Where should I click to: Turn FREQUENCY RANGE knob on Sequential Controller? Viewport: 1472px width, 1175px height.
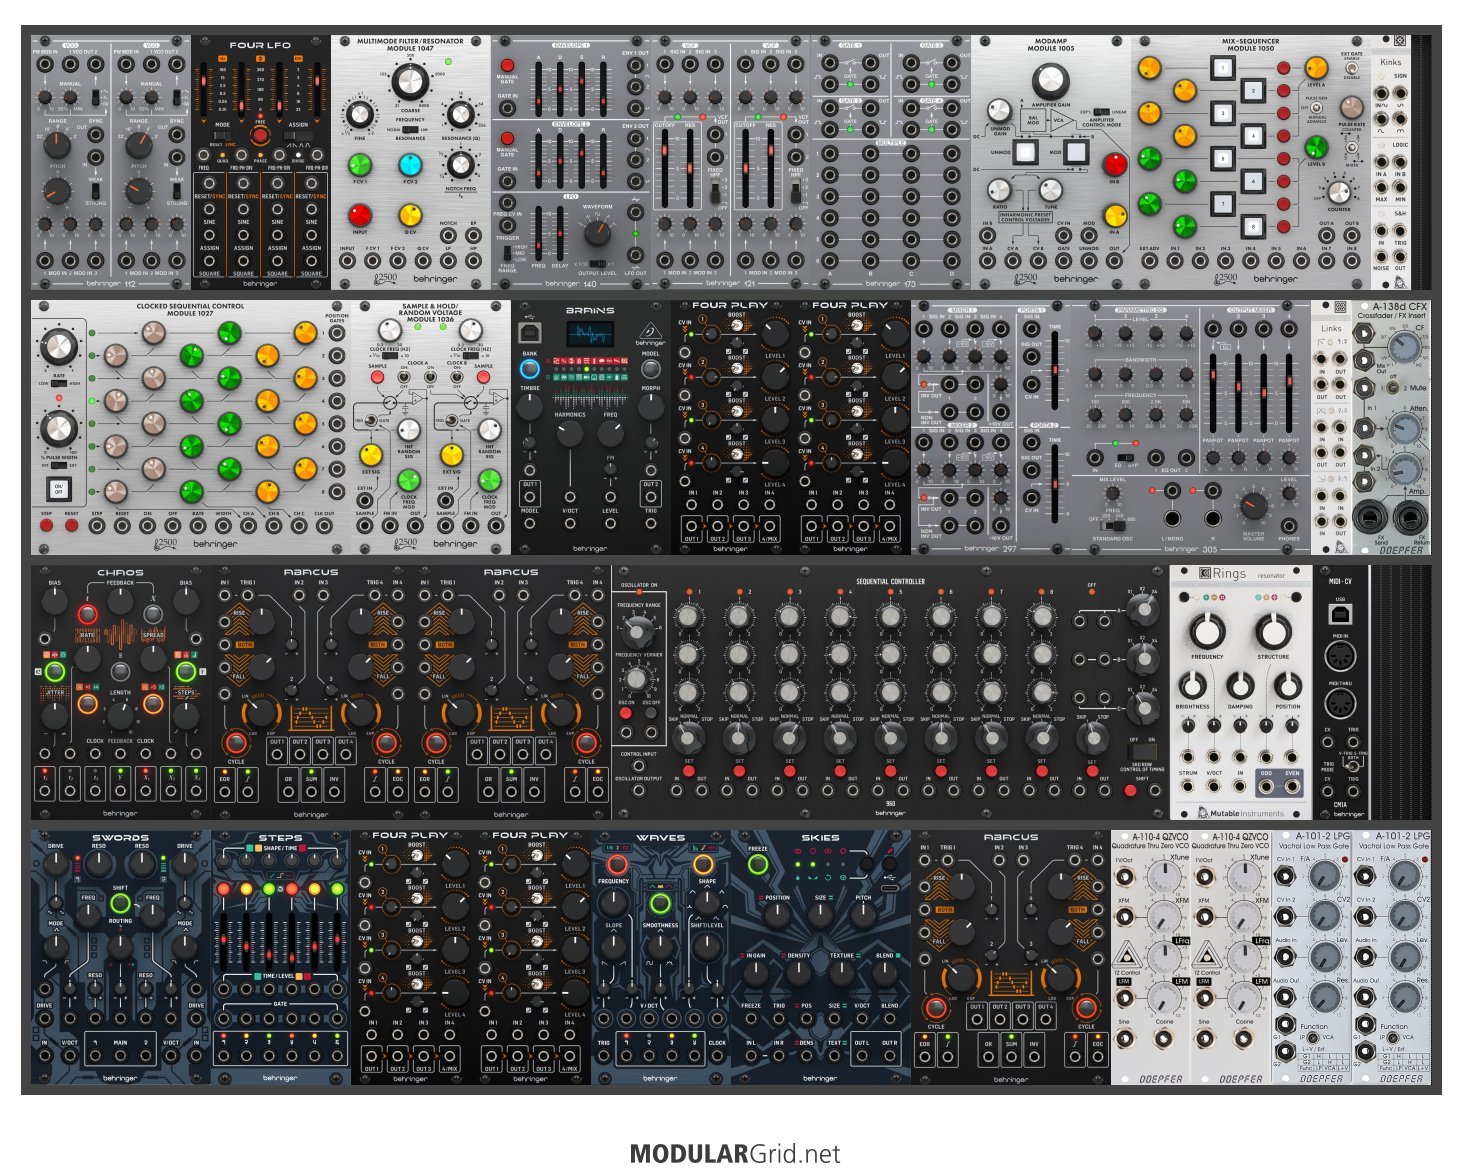(637, 631)
